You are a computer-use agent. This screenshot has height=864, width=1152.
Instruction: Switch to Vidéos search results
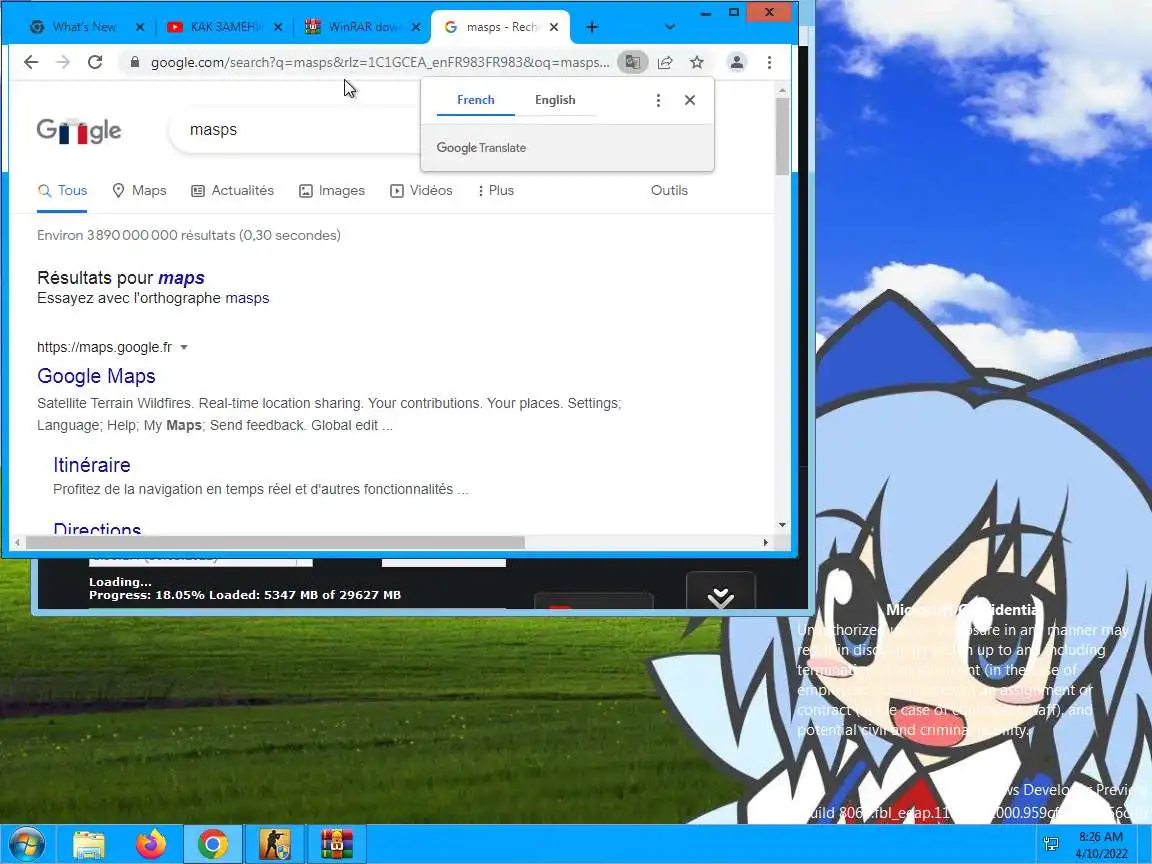click(x=421, y=190)
